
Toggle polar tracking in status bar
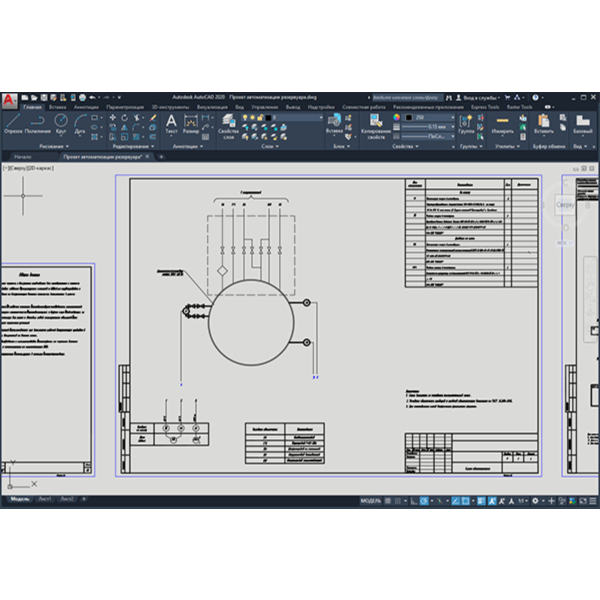point(424,501)
